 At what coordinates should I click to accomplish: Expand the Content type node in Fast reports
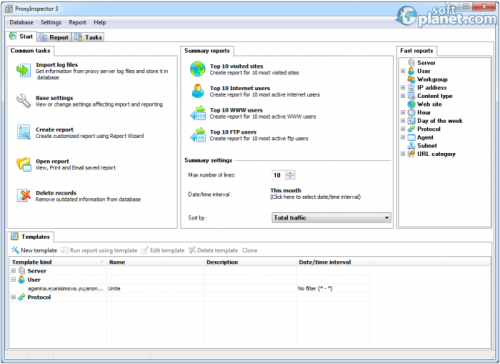tap(403, 96)
